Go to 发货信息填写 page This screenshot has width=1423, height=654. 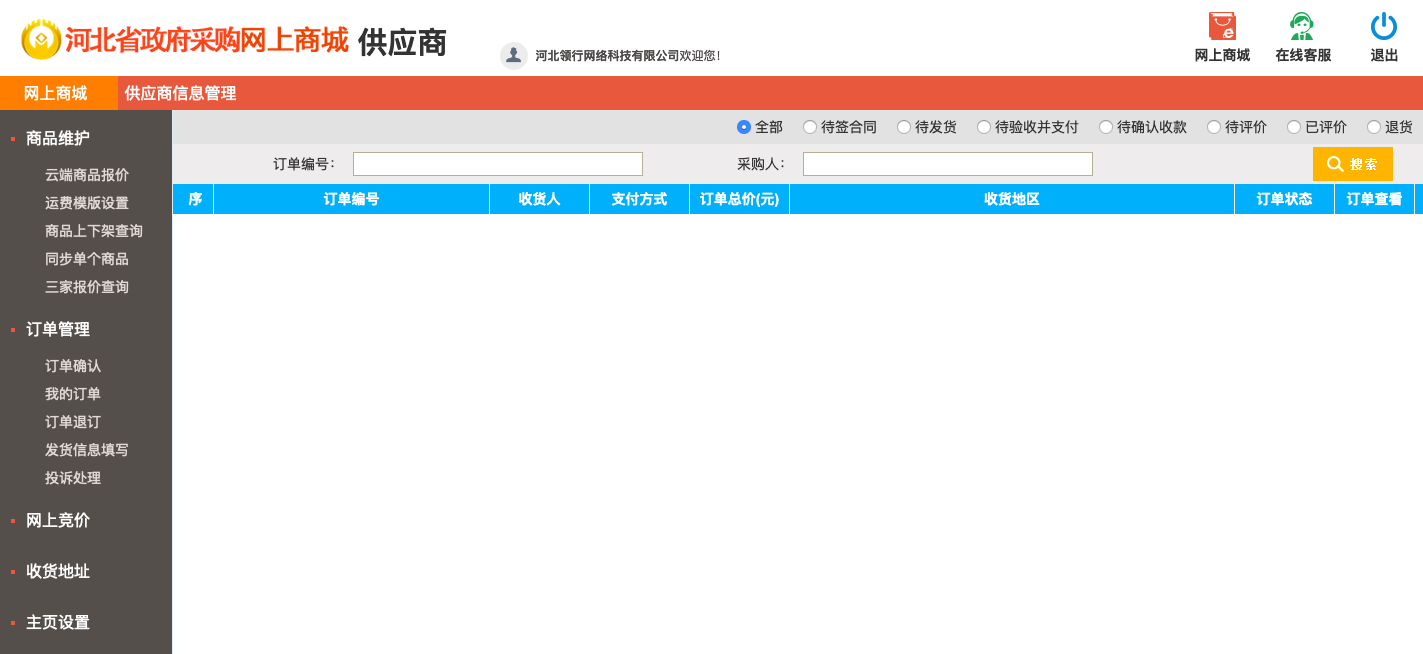coord(87,450)
